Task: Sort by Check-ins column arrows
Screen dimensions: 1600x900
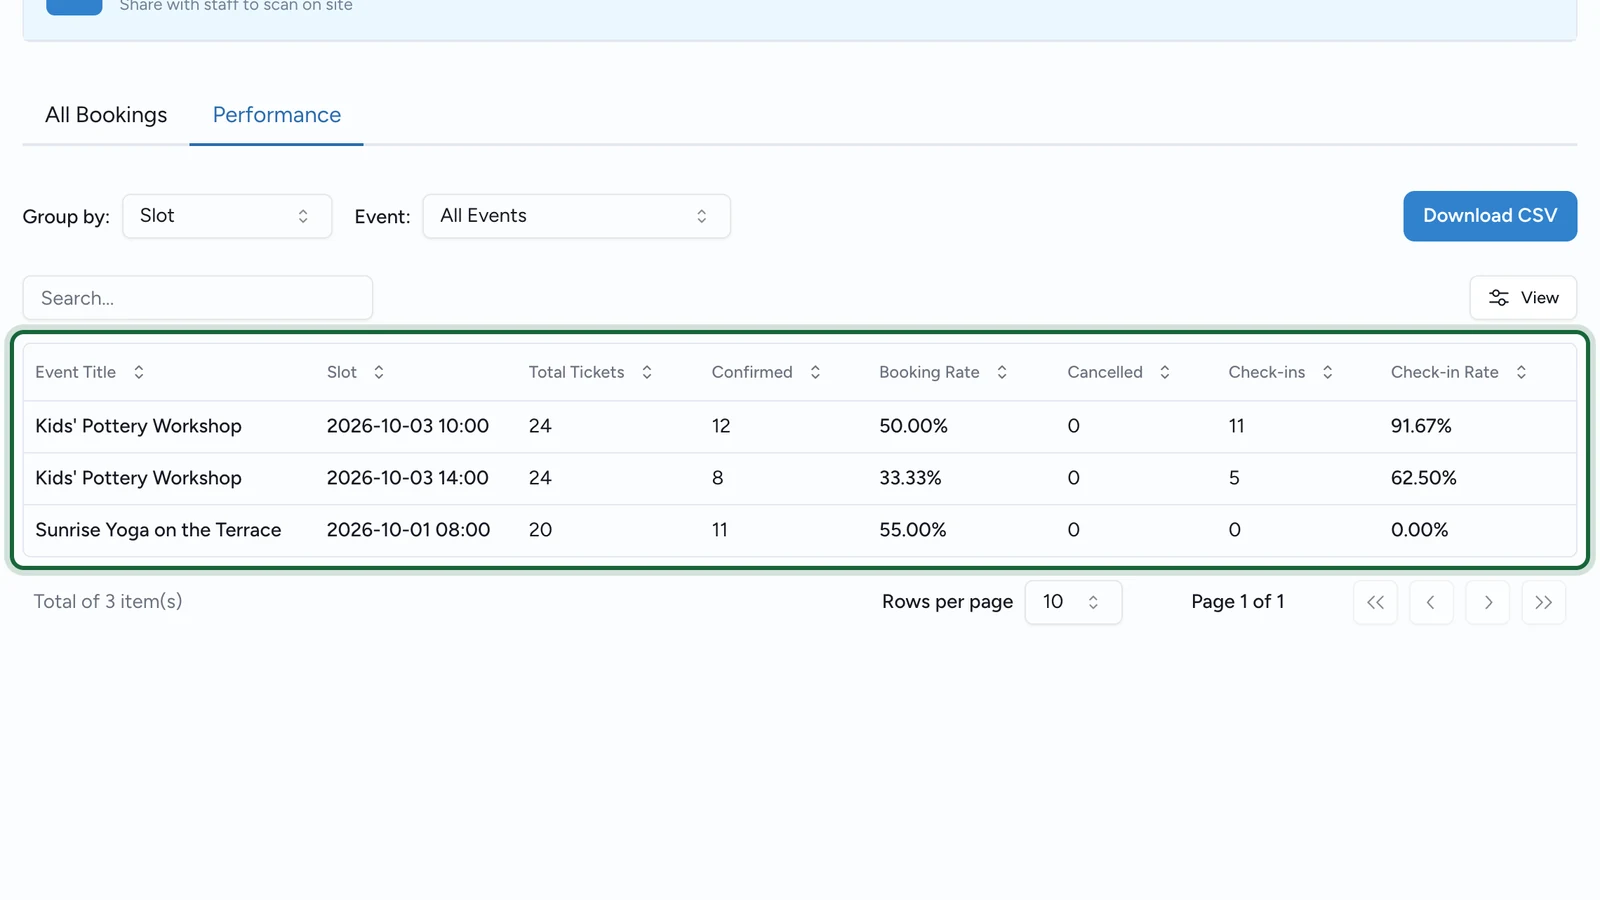Action: (1328, 372)
